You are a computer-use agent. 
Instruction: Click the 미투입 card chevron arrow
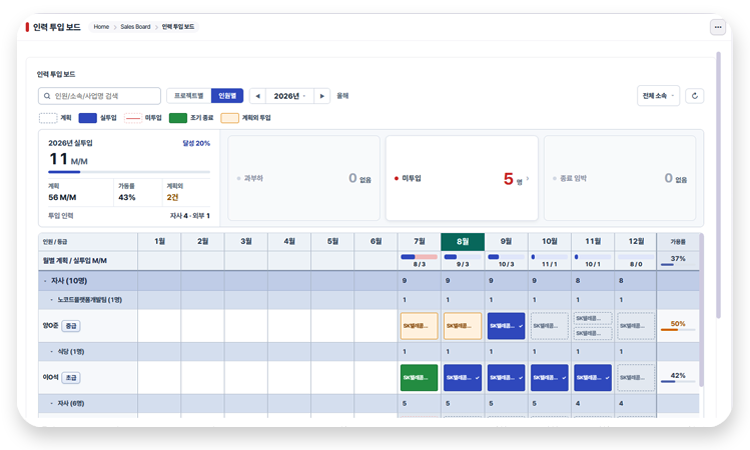[x=528, y=178]
